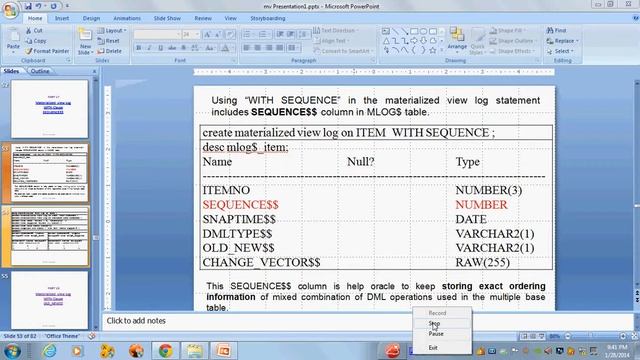Click the Office button orb
The width and height of the screenshot is (640, 360).
click(x=10, y=10)
